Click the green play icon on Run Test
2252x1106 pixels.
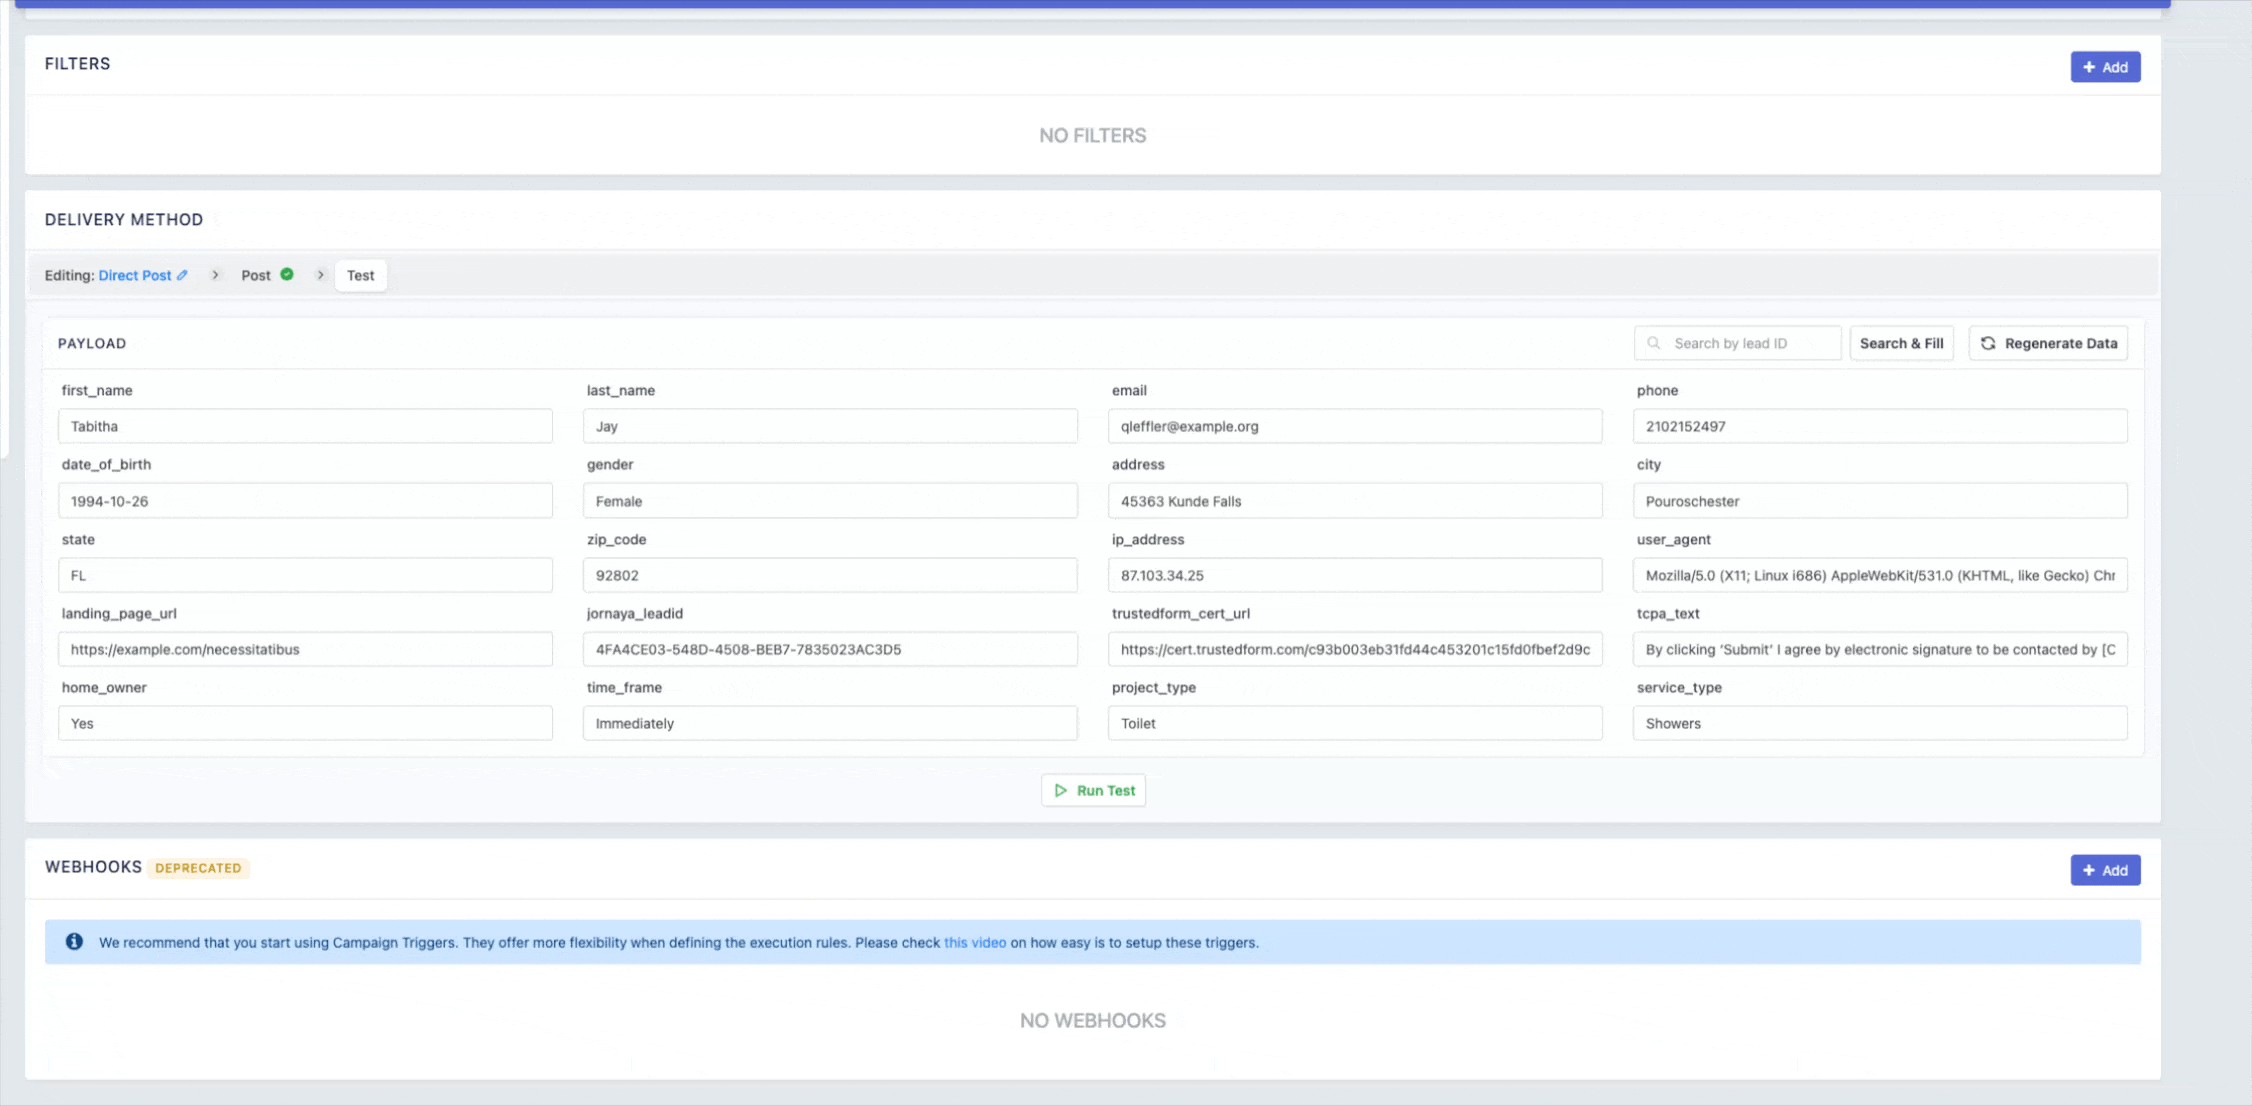click(1061, 790)
